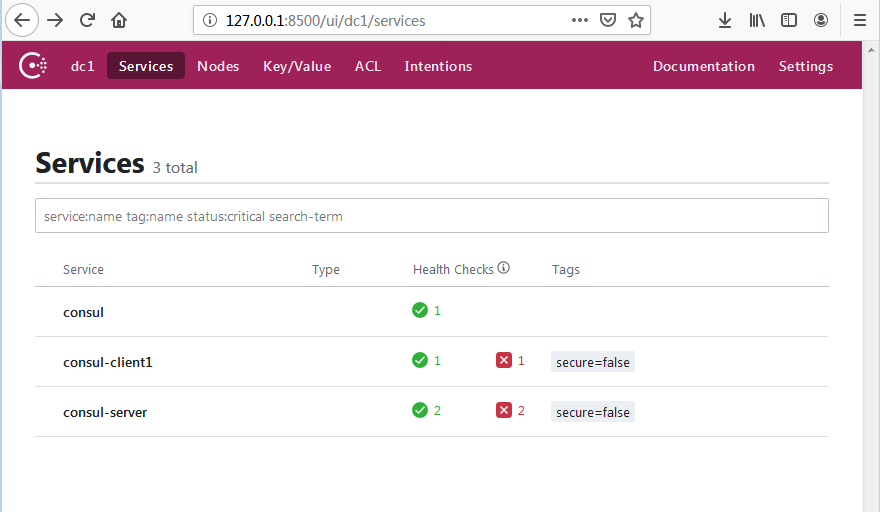Go forward with the browser forward arrow
Screen dimensions: 880x512
(55, 20)
